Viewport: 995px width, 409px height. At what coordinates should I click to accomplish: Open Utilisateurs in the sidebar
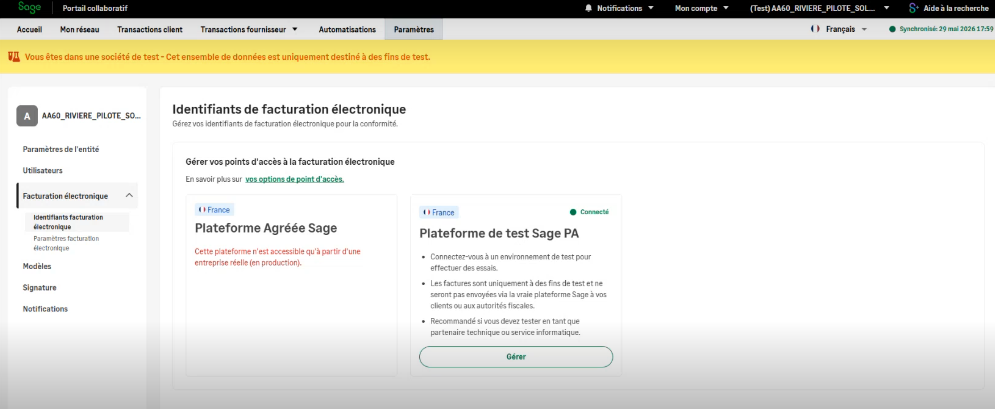43,171
